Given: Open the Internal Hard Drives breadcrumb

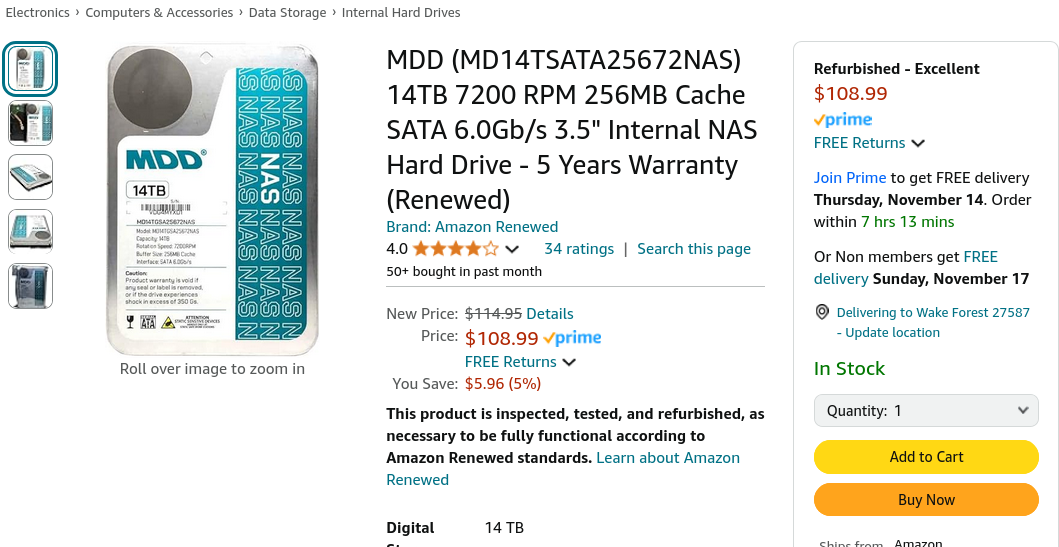Looking at the screenshot, I should [x=401, y=13].
